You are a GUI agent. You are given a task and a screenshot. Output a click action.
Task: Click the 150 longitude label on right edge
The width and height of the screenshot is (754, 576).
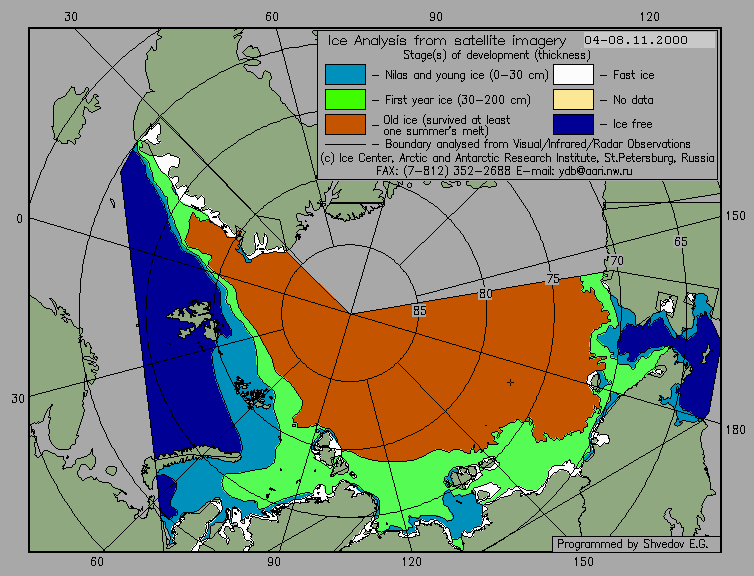(x=735, y=216)
